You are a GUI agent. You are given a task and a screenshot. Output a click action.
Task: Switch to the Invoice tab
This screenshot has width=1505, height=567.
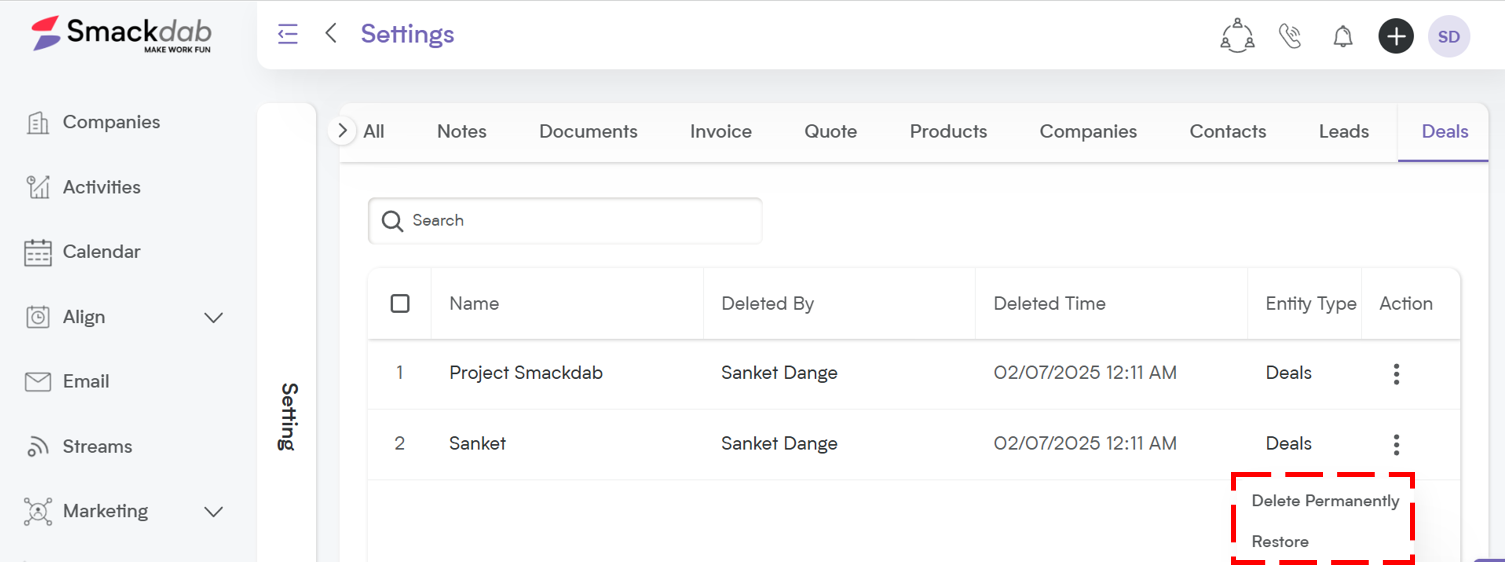[721, 131]
